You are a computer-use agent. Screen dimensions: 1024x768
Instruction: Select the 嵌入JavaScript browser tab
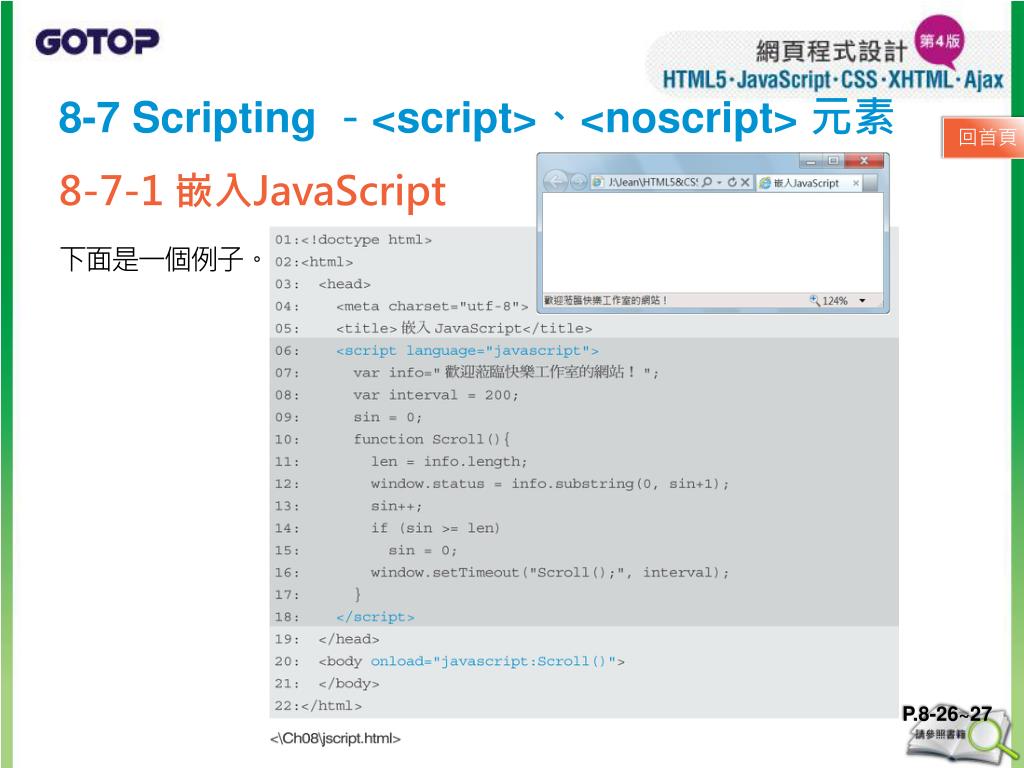808,183
